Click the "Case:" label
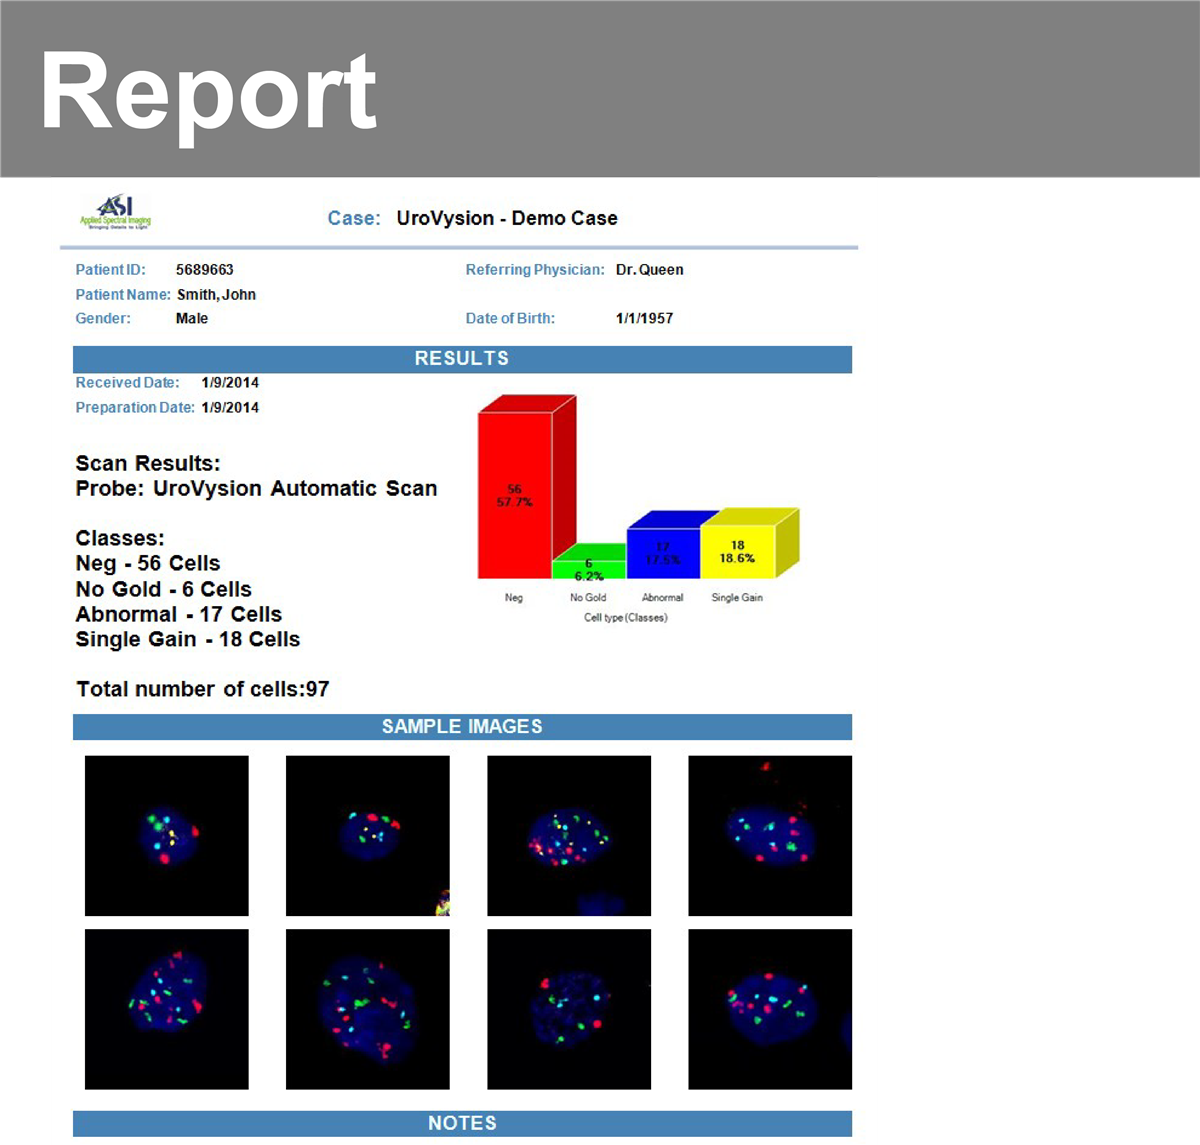Screen dimensions: 1200x1145 tap(354, 218)
